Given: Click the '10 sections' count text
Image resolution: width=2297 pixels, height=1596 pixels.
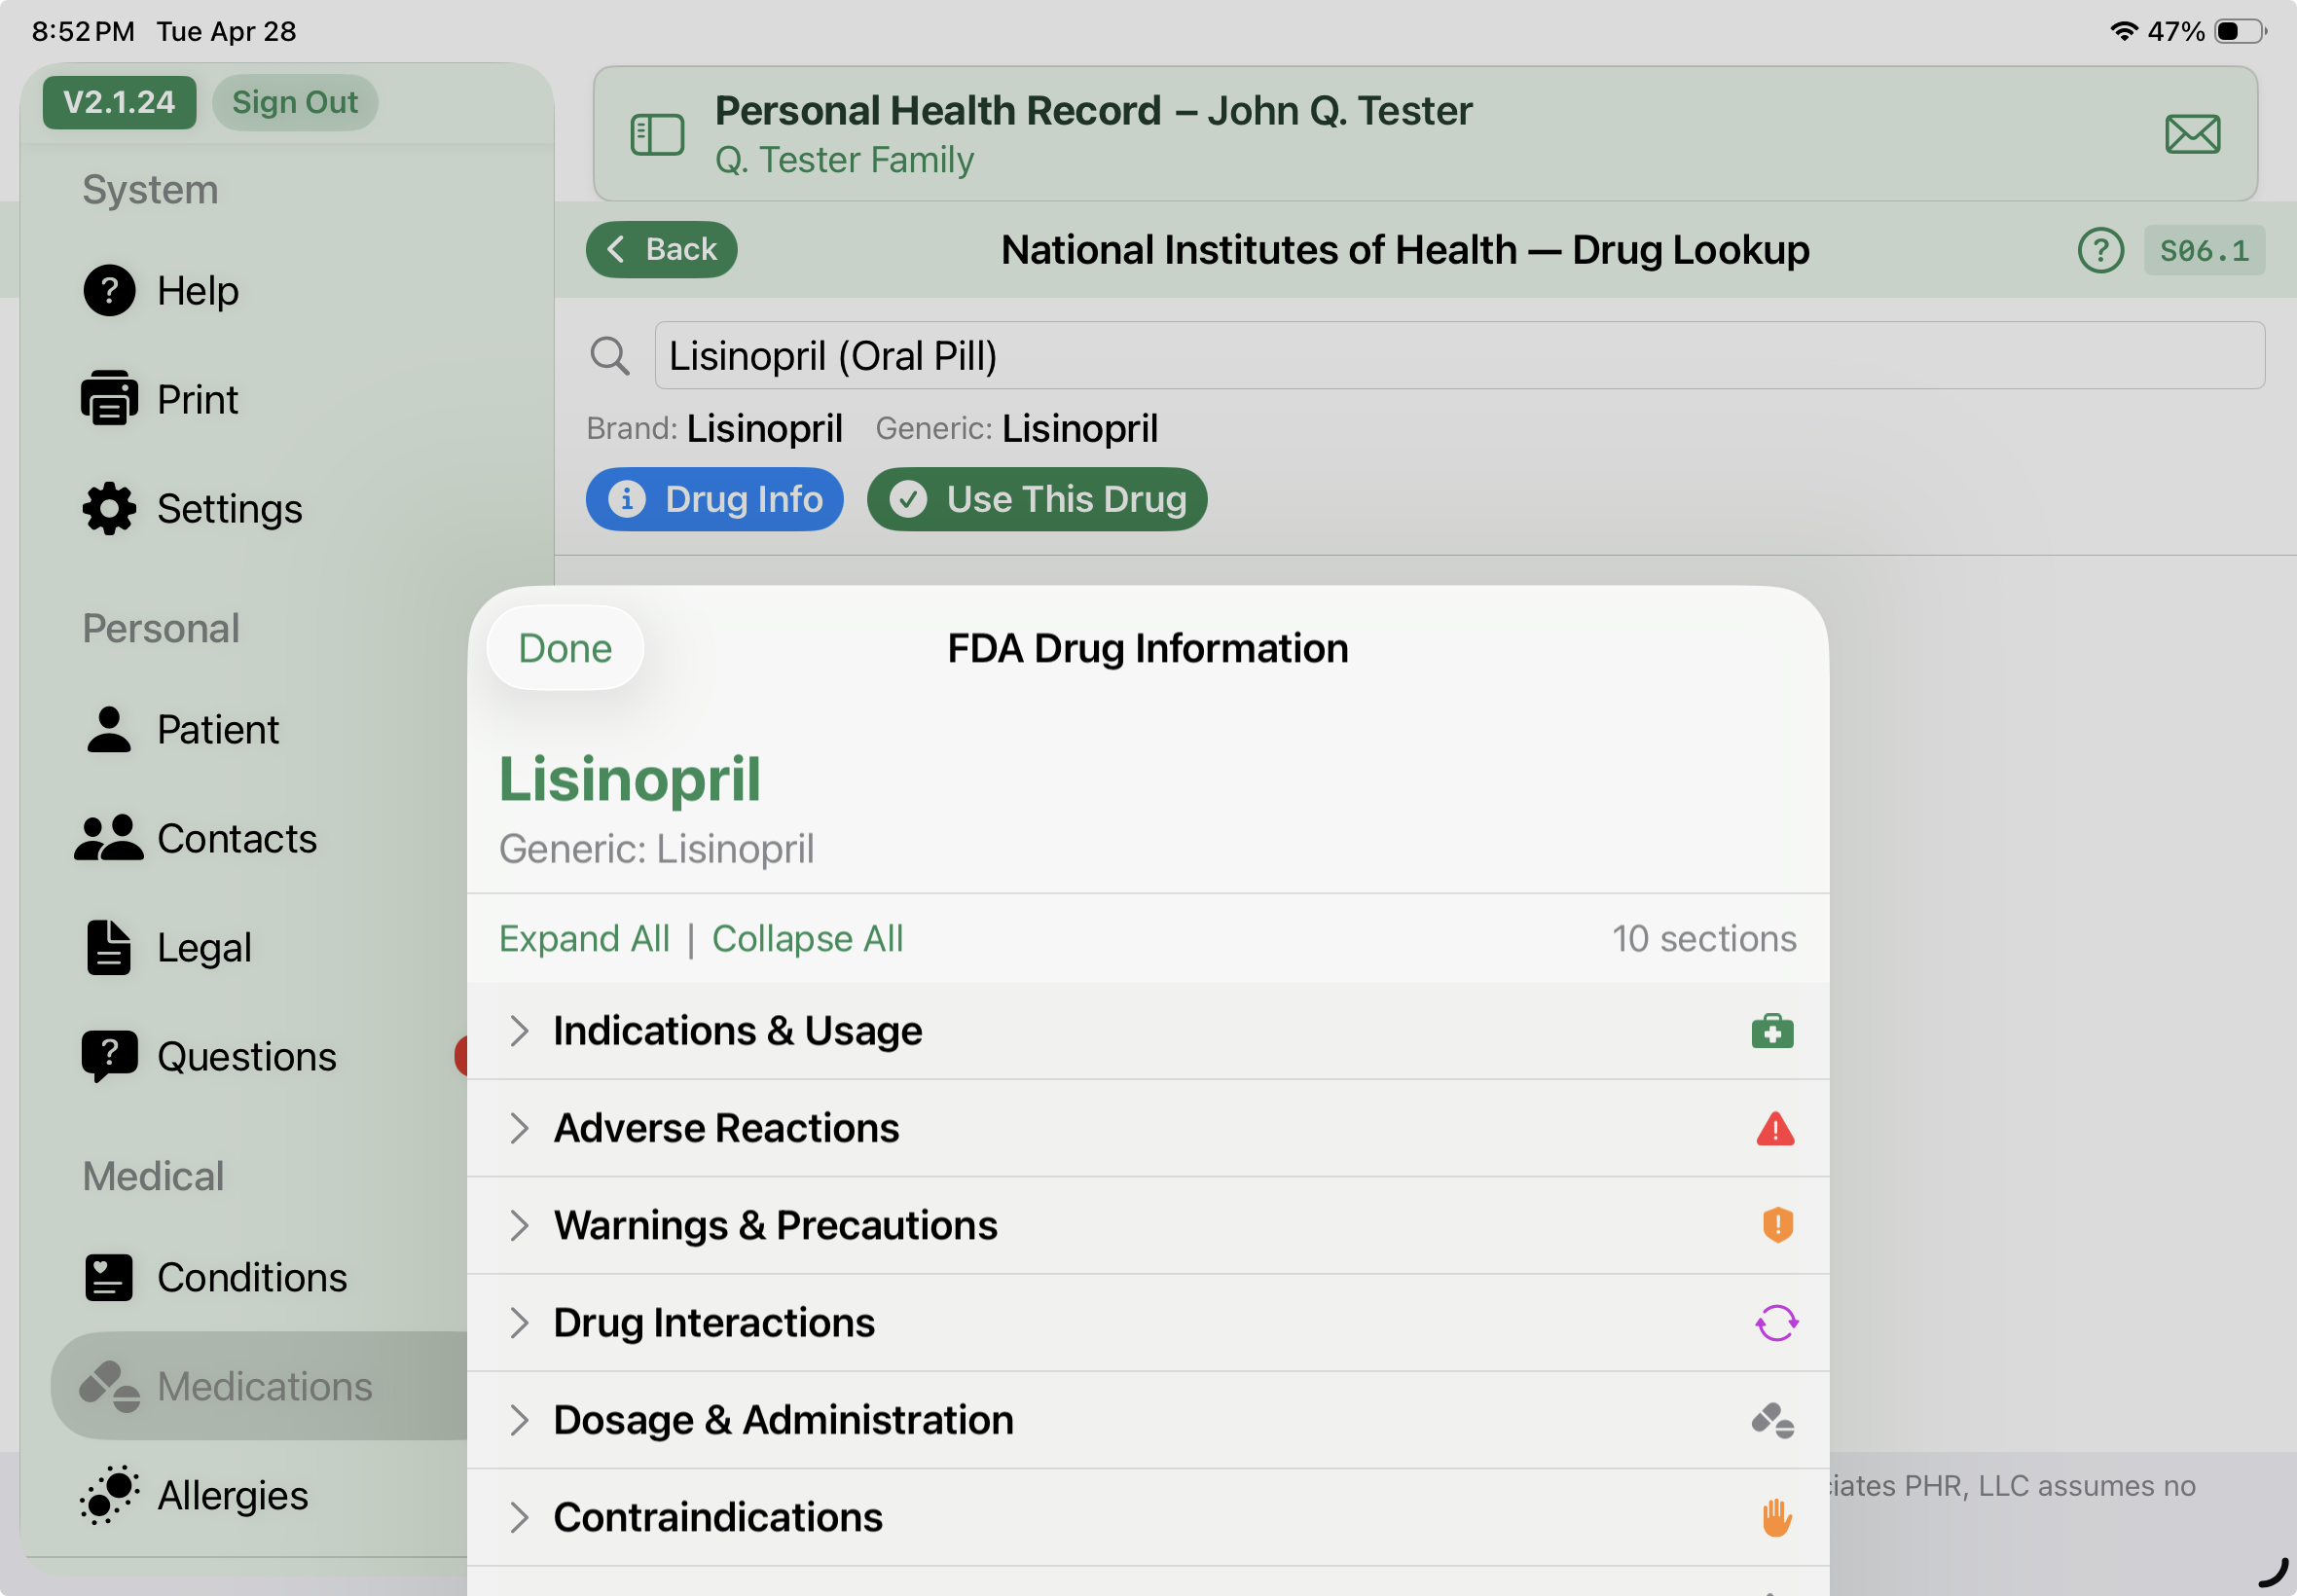Looking at the screenshot, I should (1704, 938).
